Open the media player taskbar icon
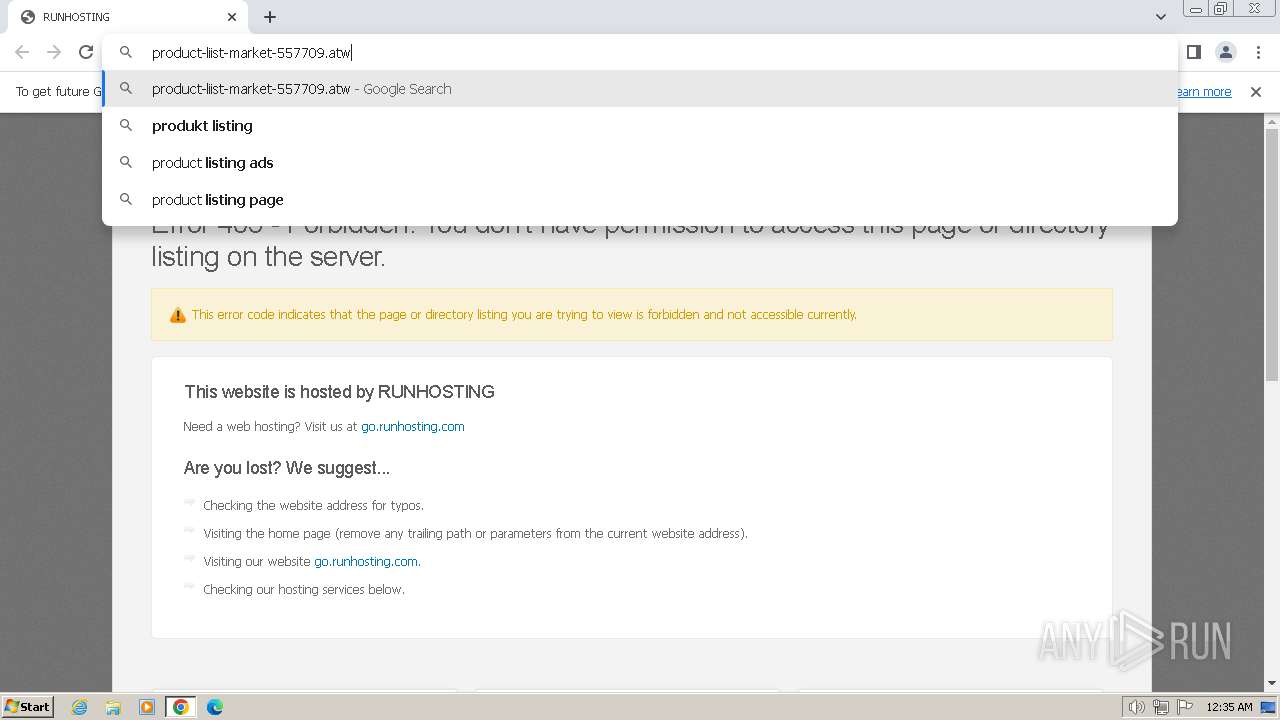The image size is (1280, 720). point(147,707)
